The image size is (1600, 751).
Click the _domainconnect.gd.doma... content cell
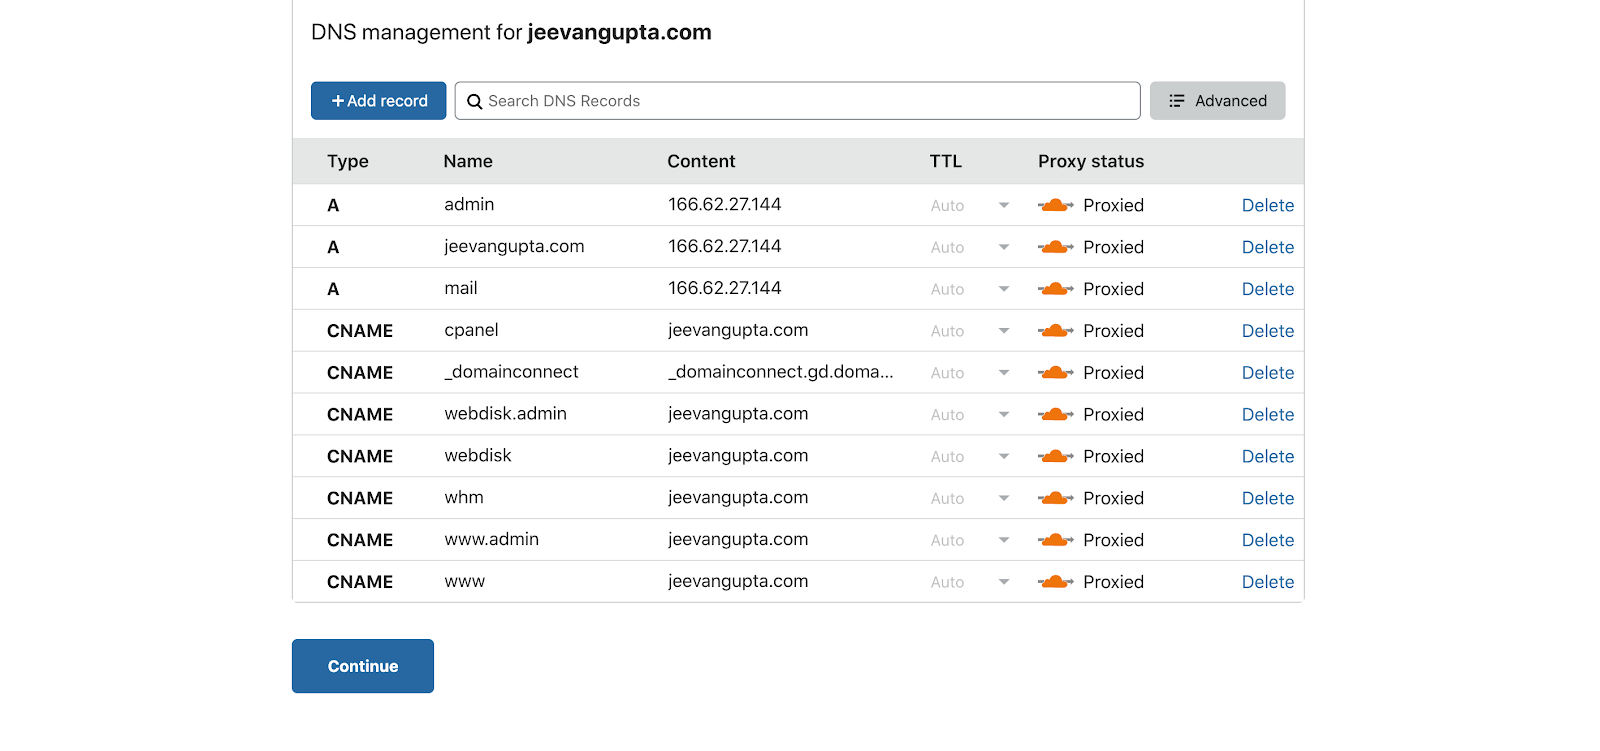click(x=781, y=372)
